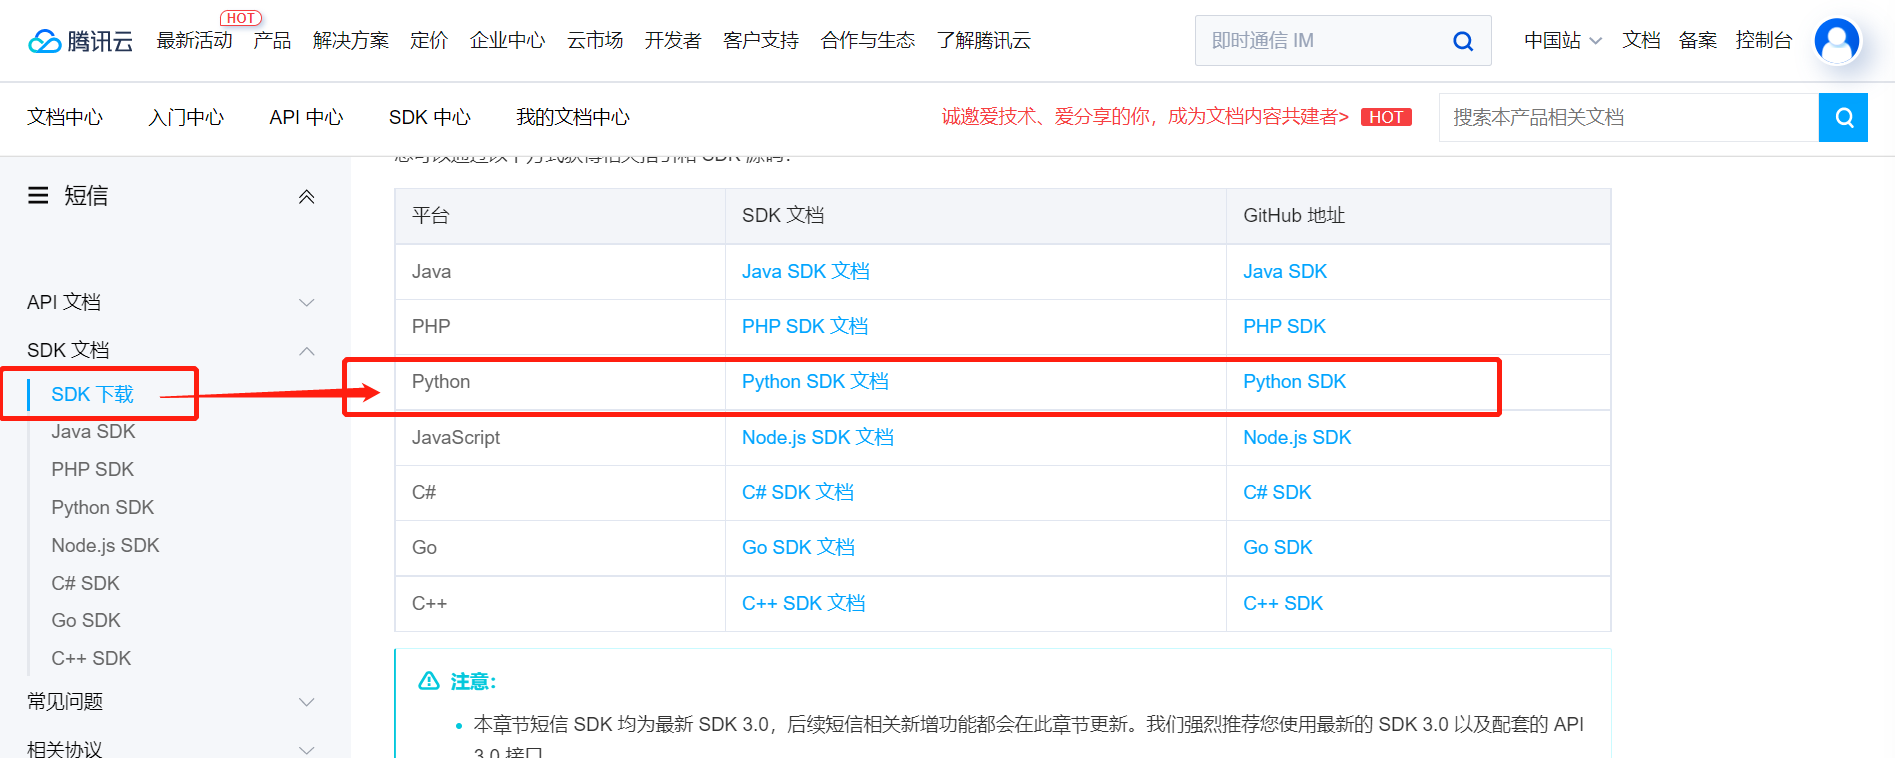Open the C# SDK 文档 link

(x=798, y=493)
